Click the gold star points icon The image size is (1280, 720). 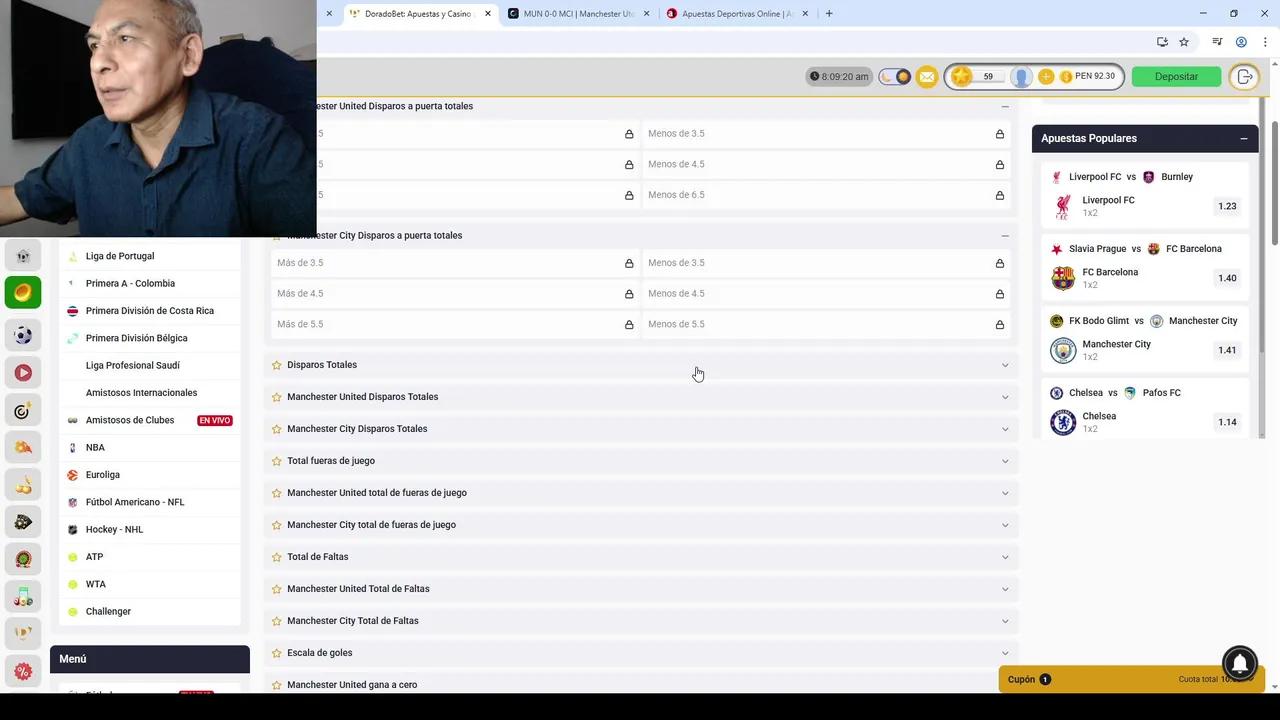click(x=961, y=77)
